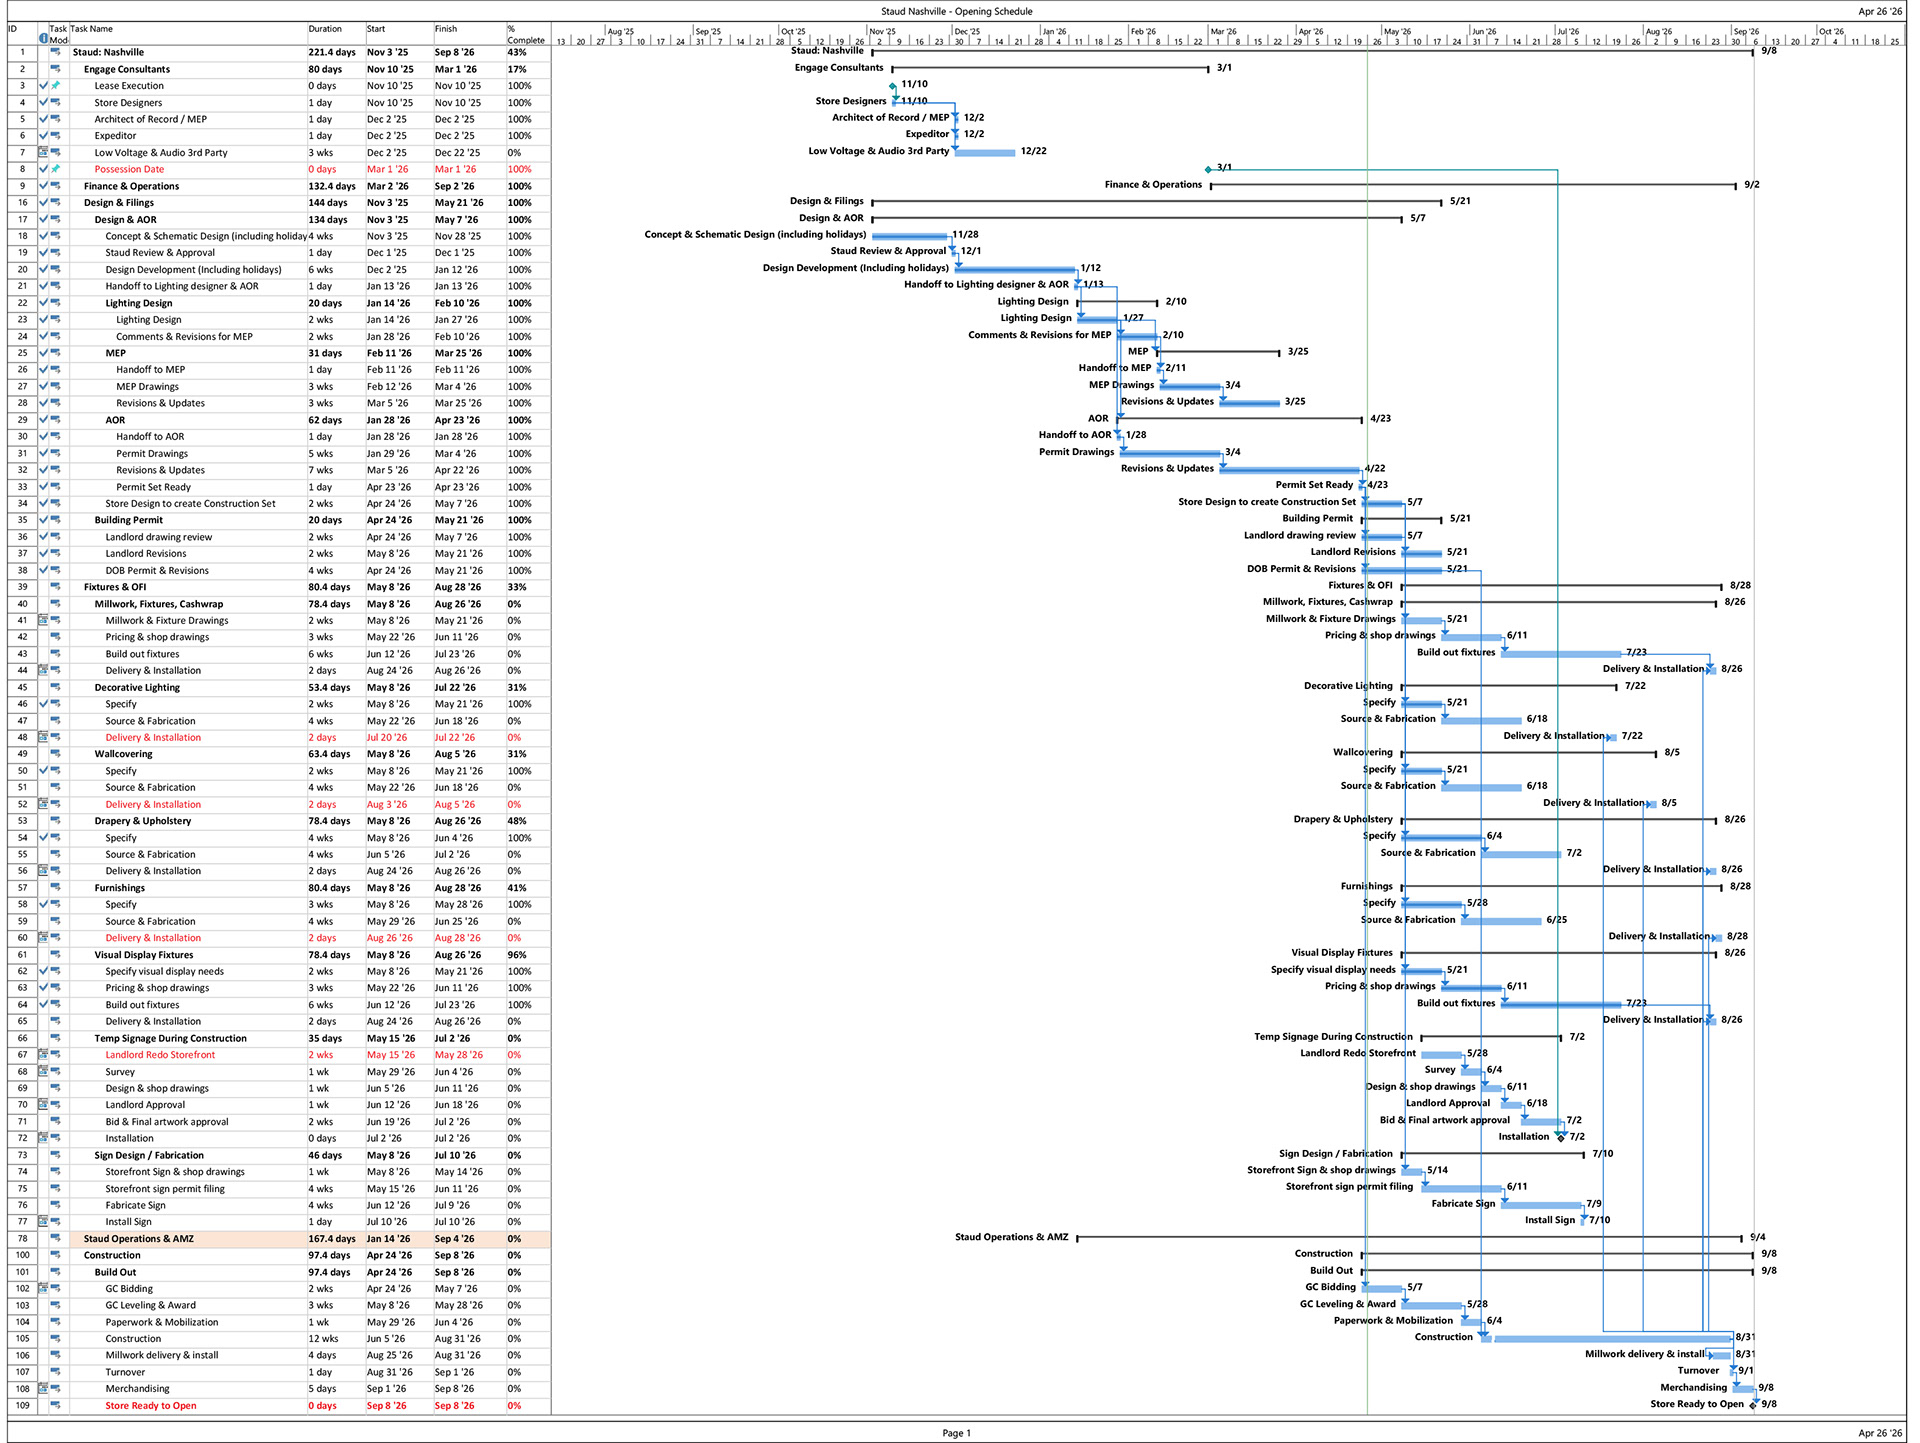Click the Store Ready to Open task name
The image size is (1920, 1443).
pos(151,1406)
